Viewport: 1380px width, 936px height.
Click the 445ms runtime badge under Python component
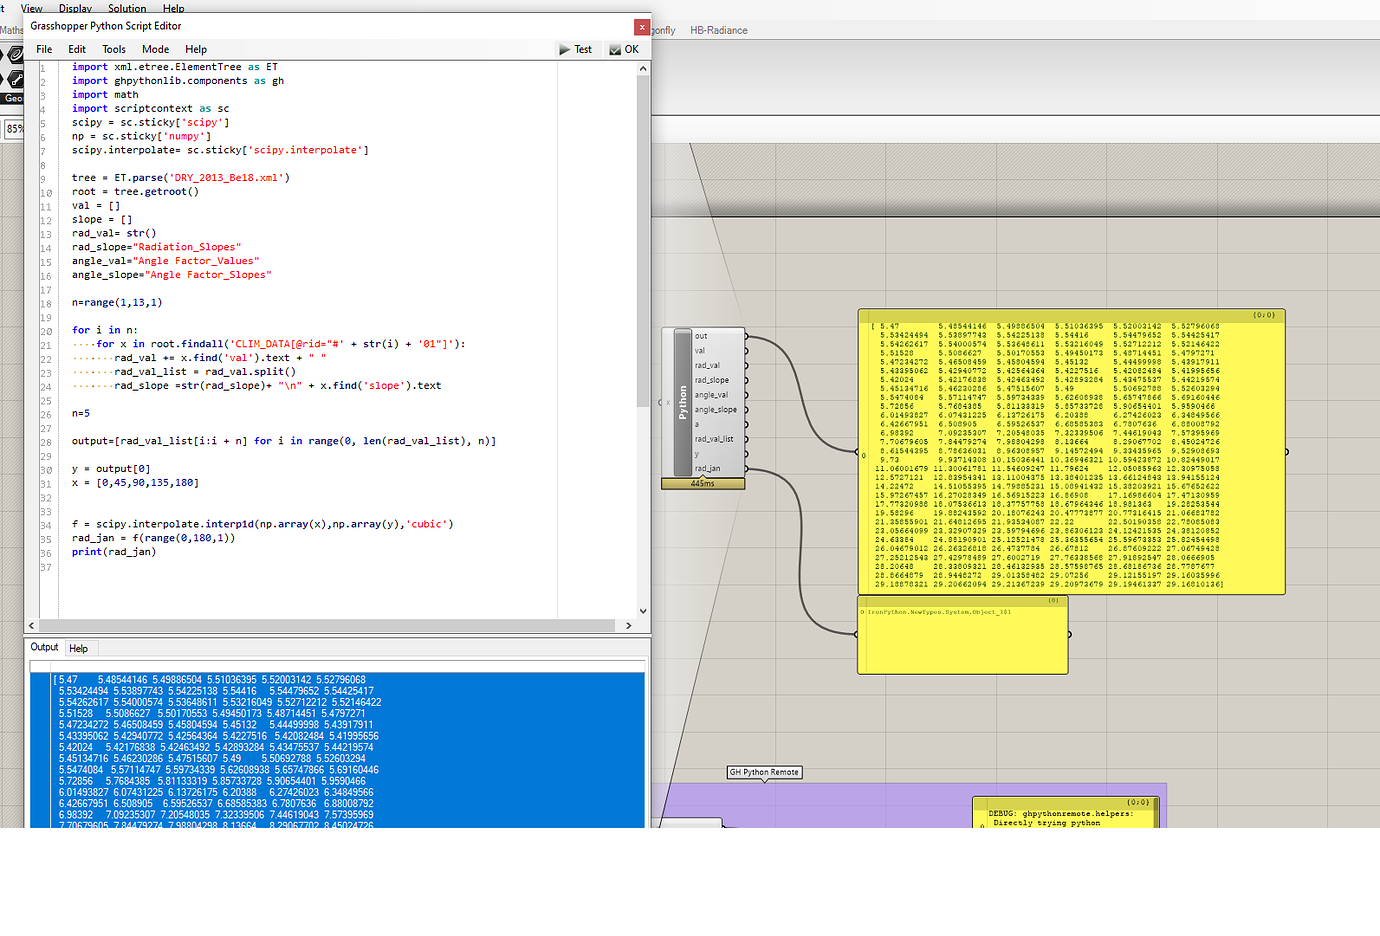pyautogui.click(x=703, y=483)
